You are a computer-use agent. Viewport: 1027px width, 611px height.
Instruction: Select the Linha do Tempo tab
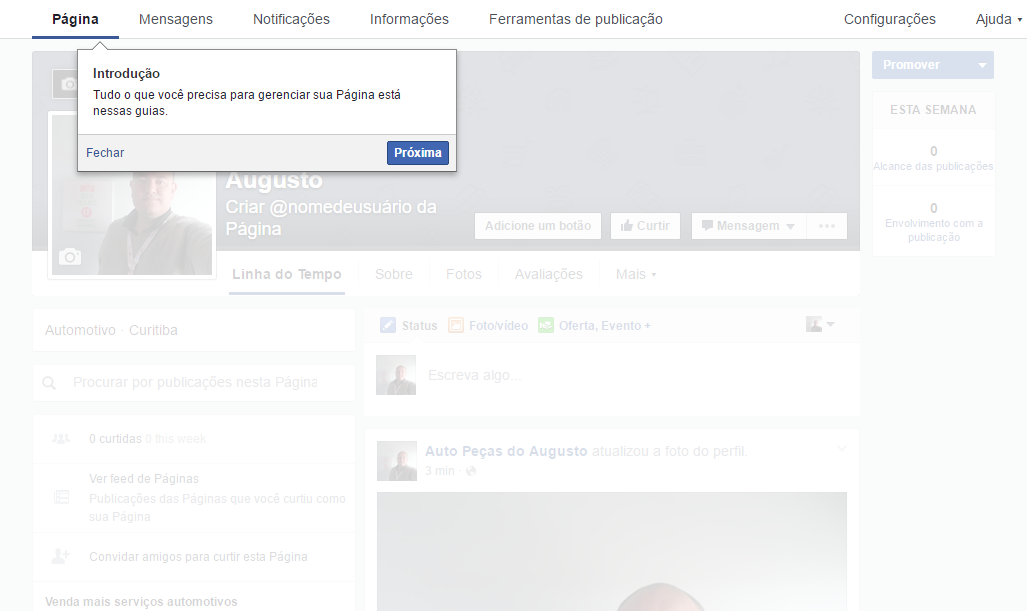(287, 274)
